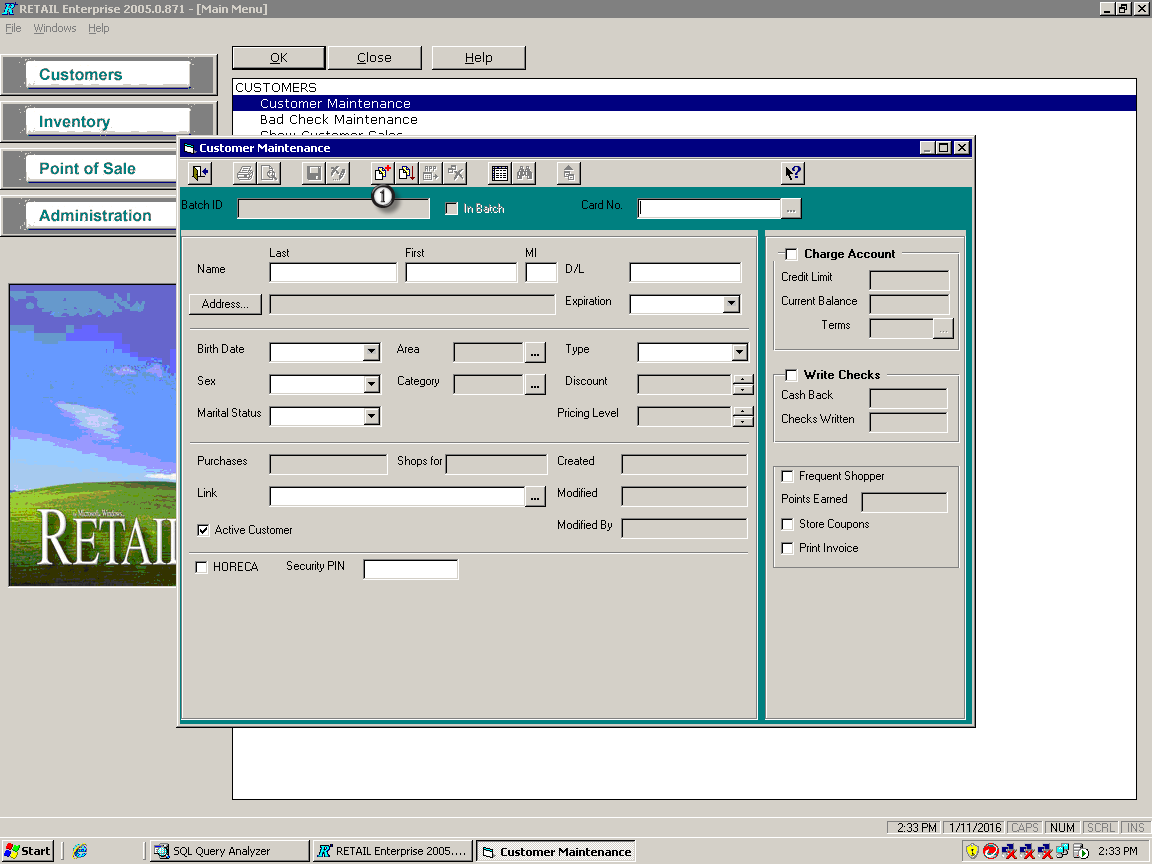Select Customer Maintenance list item
Screen dimensions: 1152x864
tap(684, 104)
